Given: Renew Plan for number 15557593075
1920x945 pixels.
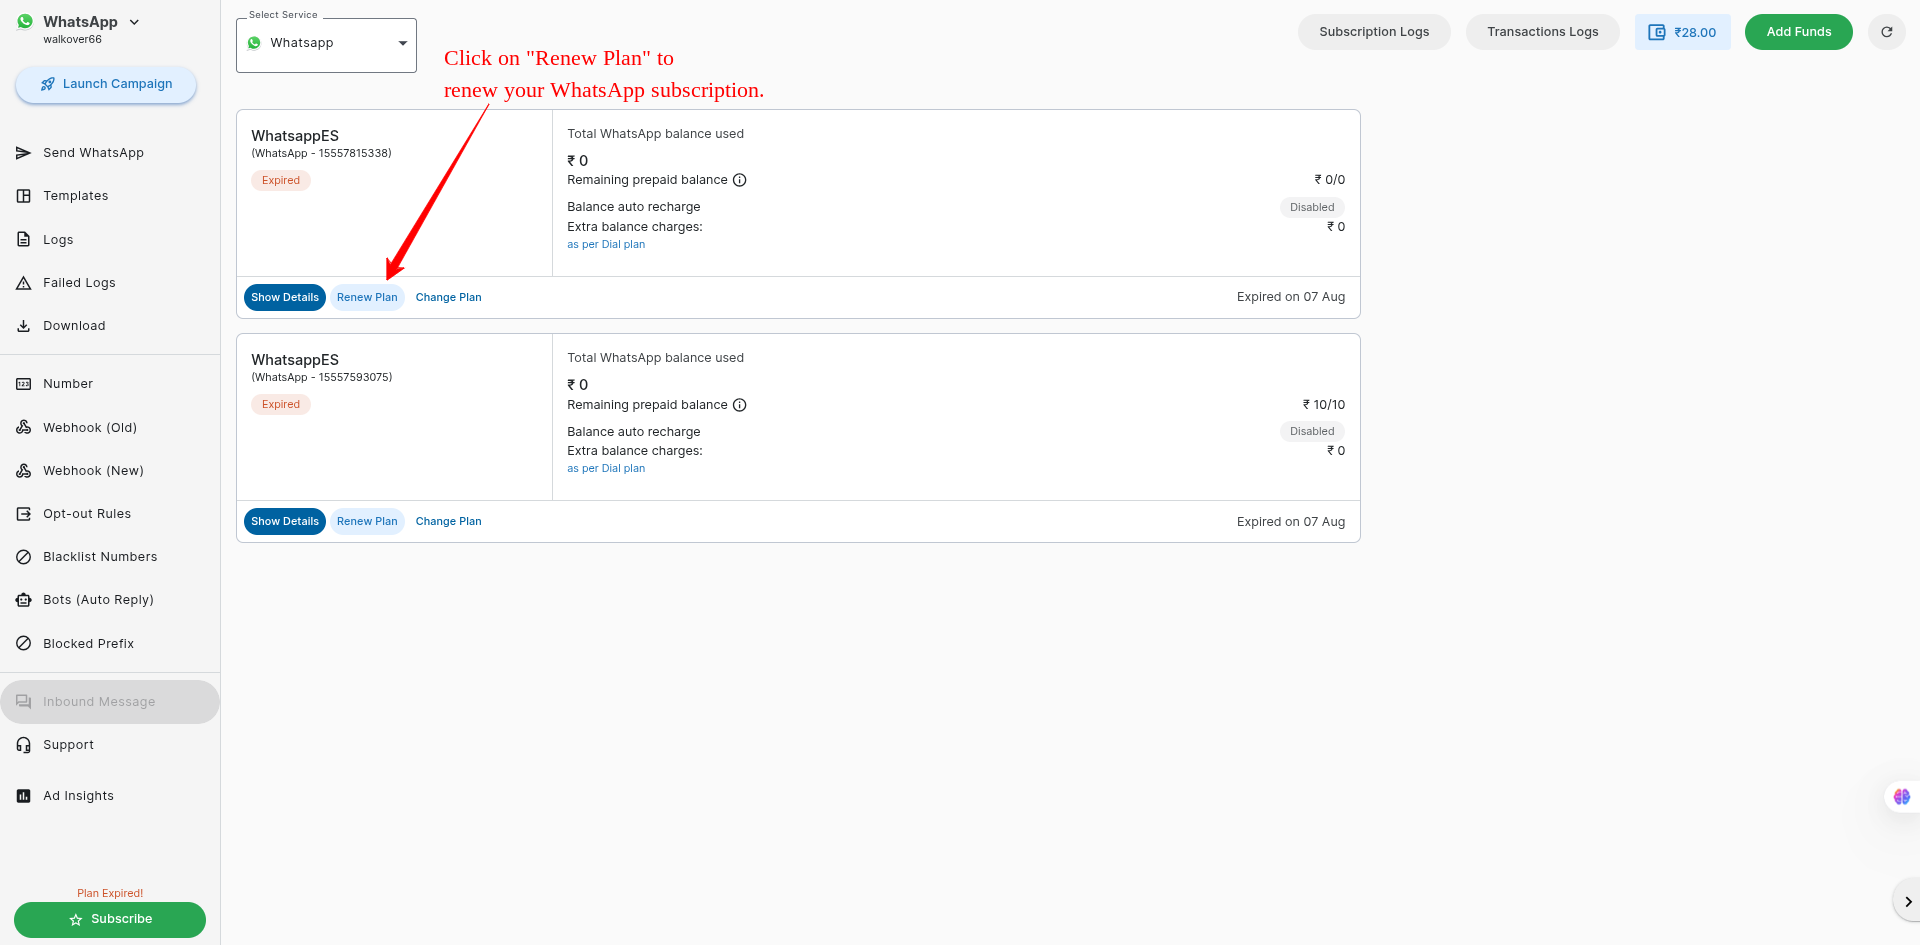Looking at the screenshot, I should click(367, 522).
